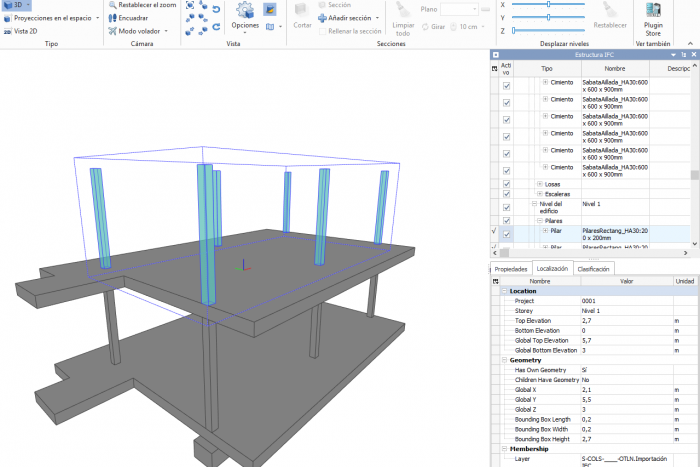Open the Clasificación tab
The height and width of the screenshot is (467, 700).
(x=593, y=269)
